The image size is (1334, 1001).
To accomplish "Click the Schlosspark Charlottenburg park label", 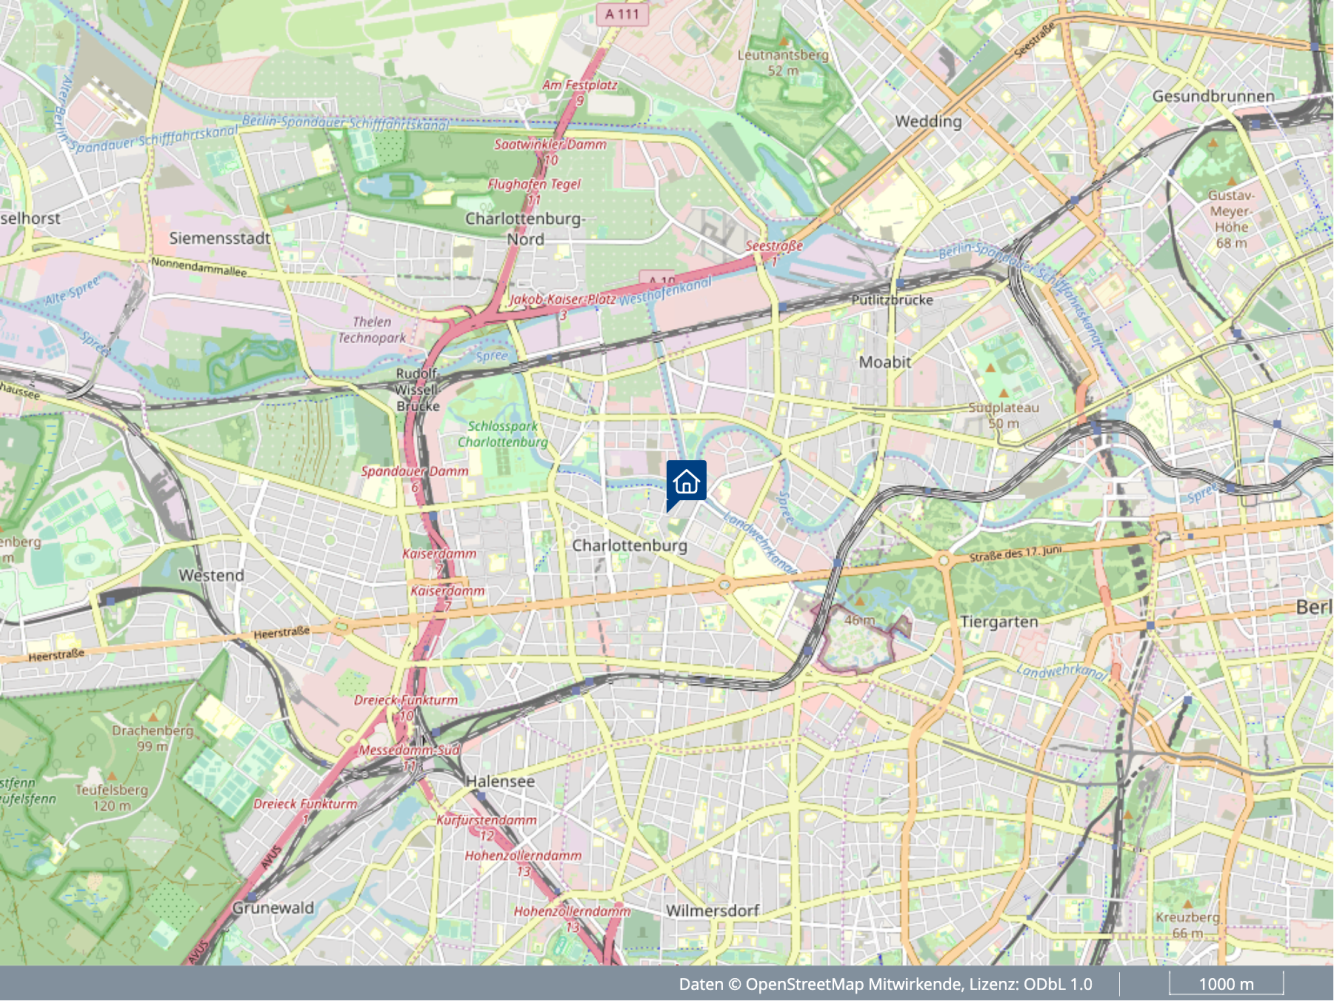I will (503, 434).
